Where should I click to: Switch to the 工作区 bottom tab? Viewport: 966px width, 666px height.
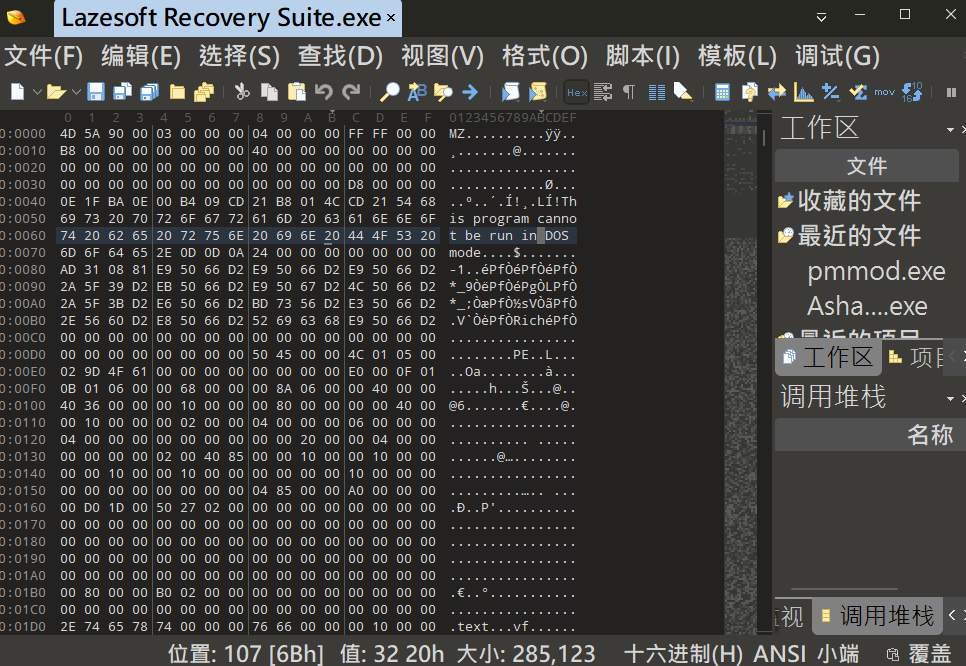click(829, 357)
